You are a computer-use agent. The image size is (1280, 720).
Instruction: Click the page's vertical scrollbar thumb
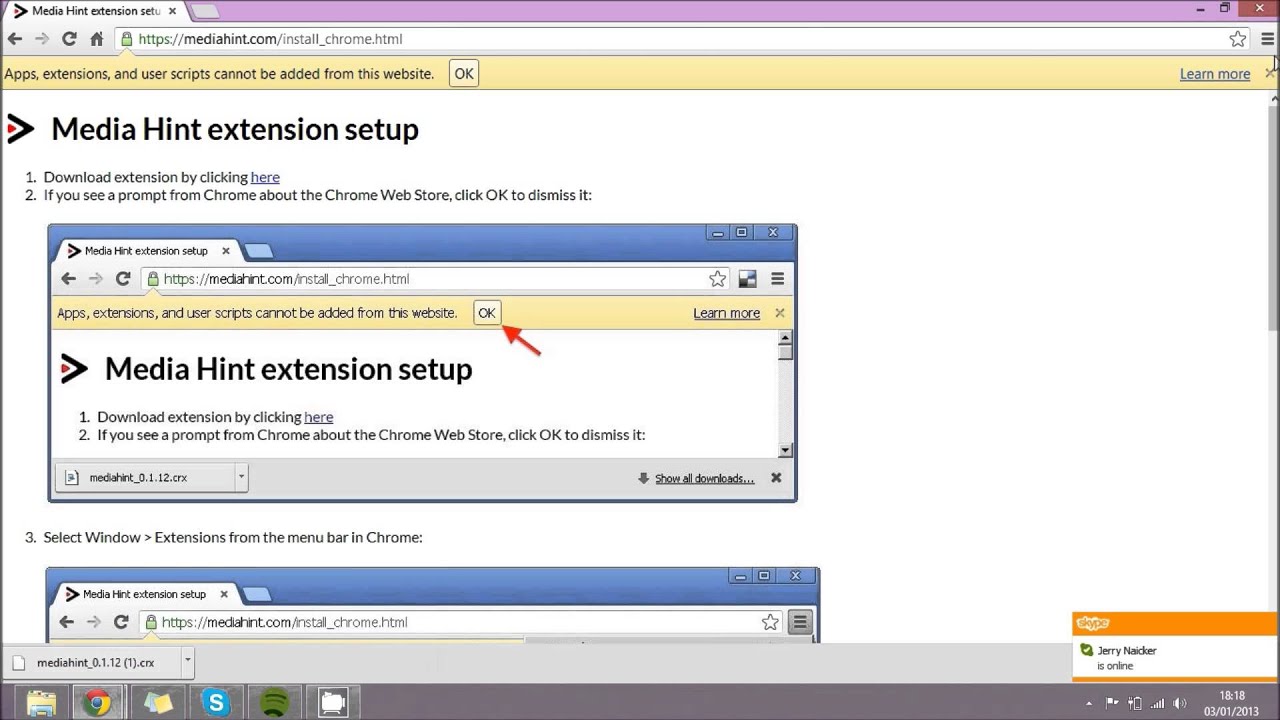pos(1274,217)
